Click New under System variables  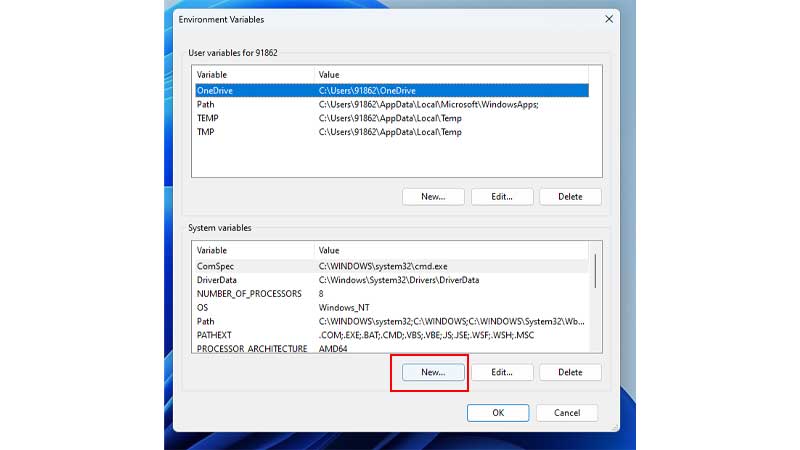(x=433, y=372)
